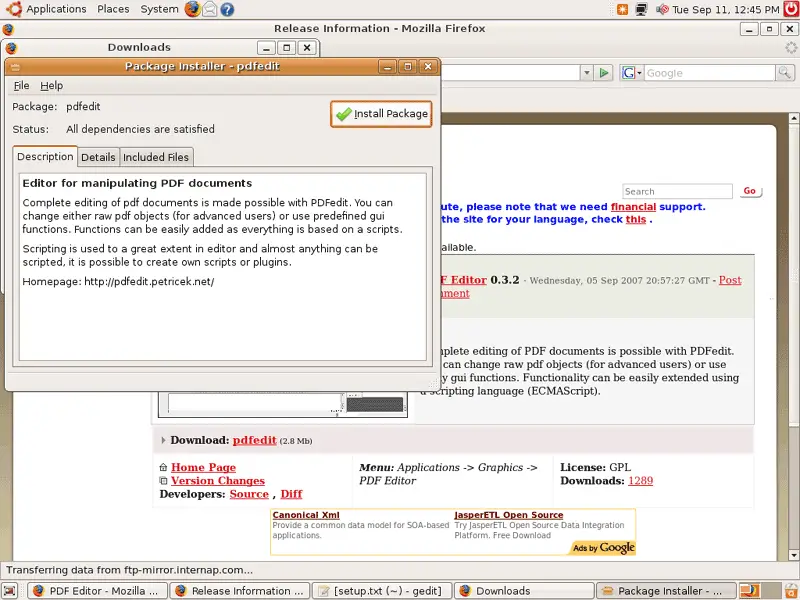Switch to the Package Installer taskbar button

666,591
